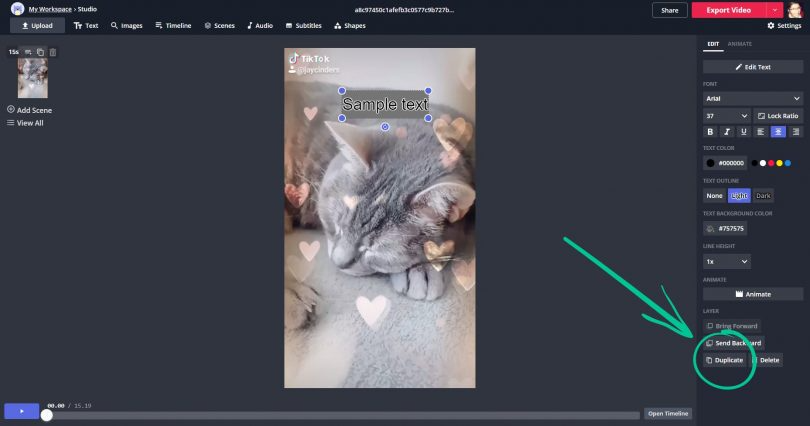Image resolution: width=810 pixels, height=426 pixels.
Task: Open the Shapes tool
Action: pos(349,25)
